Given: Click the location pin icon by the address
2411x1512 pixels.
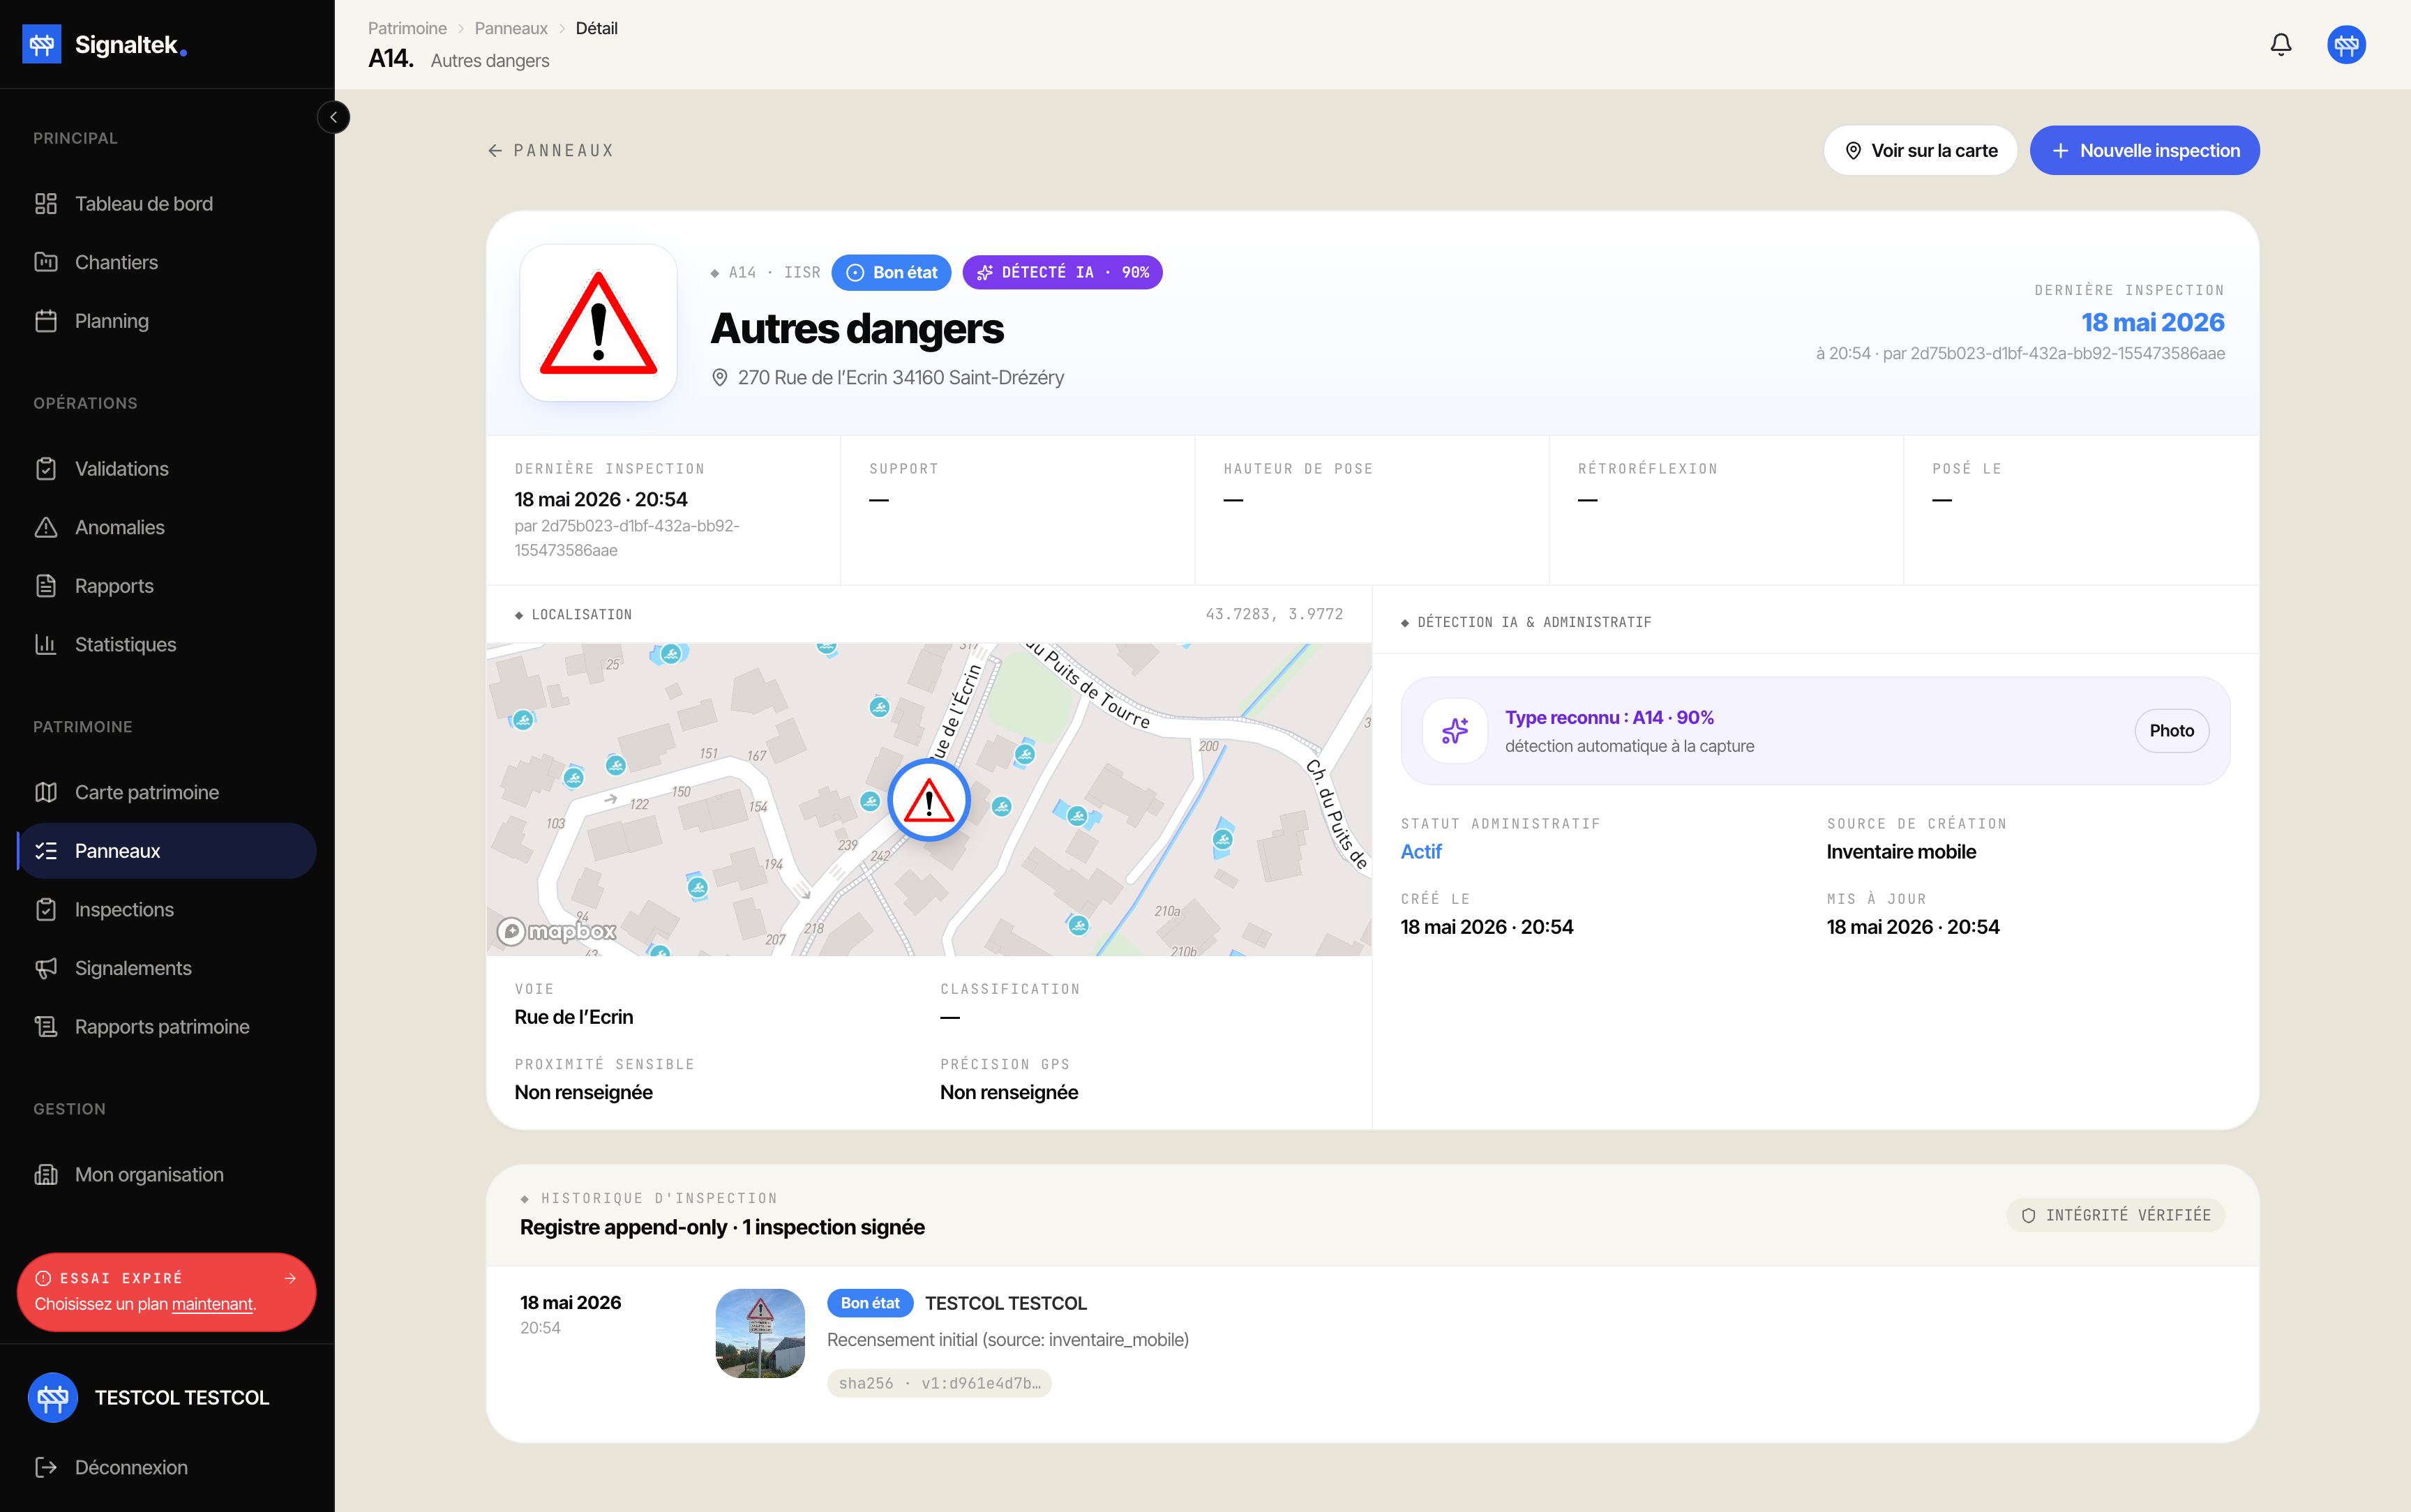Looking at the screenshot, I should pos(719,377).
